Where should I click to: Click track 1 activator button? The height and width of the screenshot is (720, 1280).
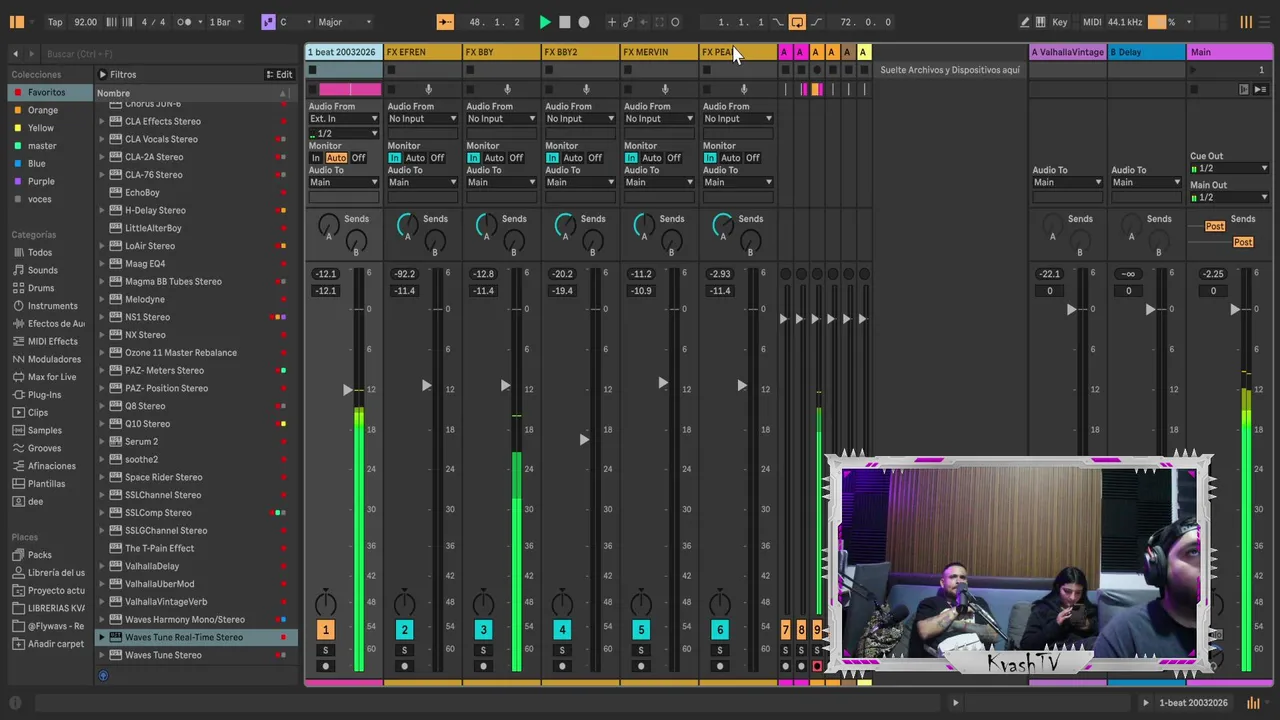coord(325,630)
